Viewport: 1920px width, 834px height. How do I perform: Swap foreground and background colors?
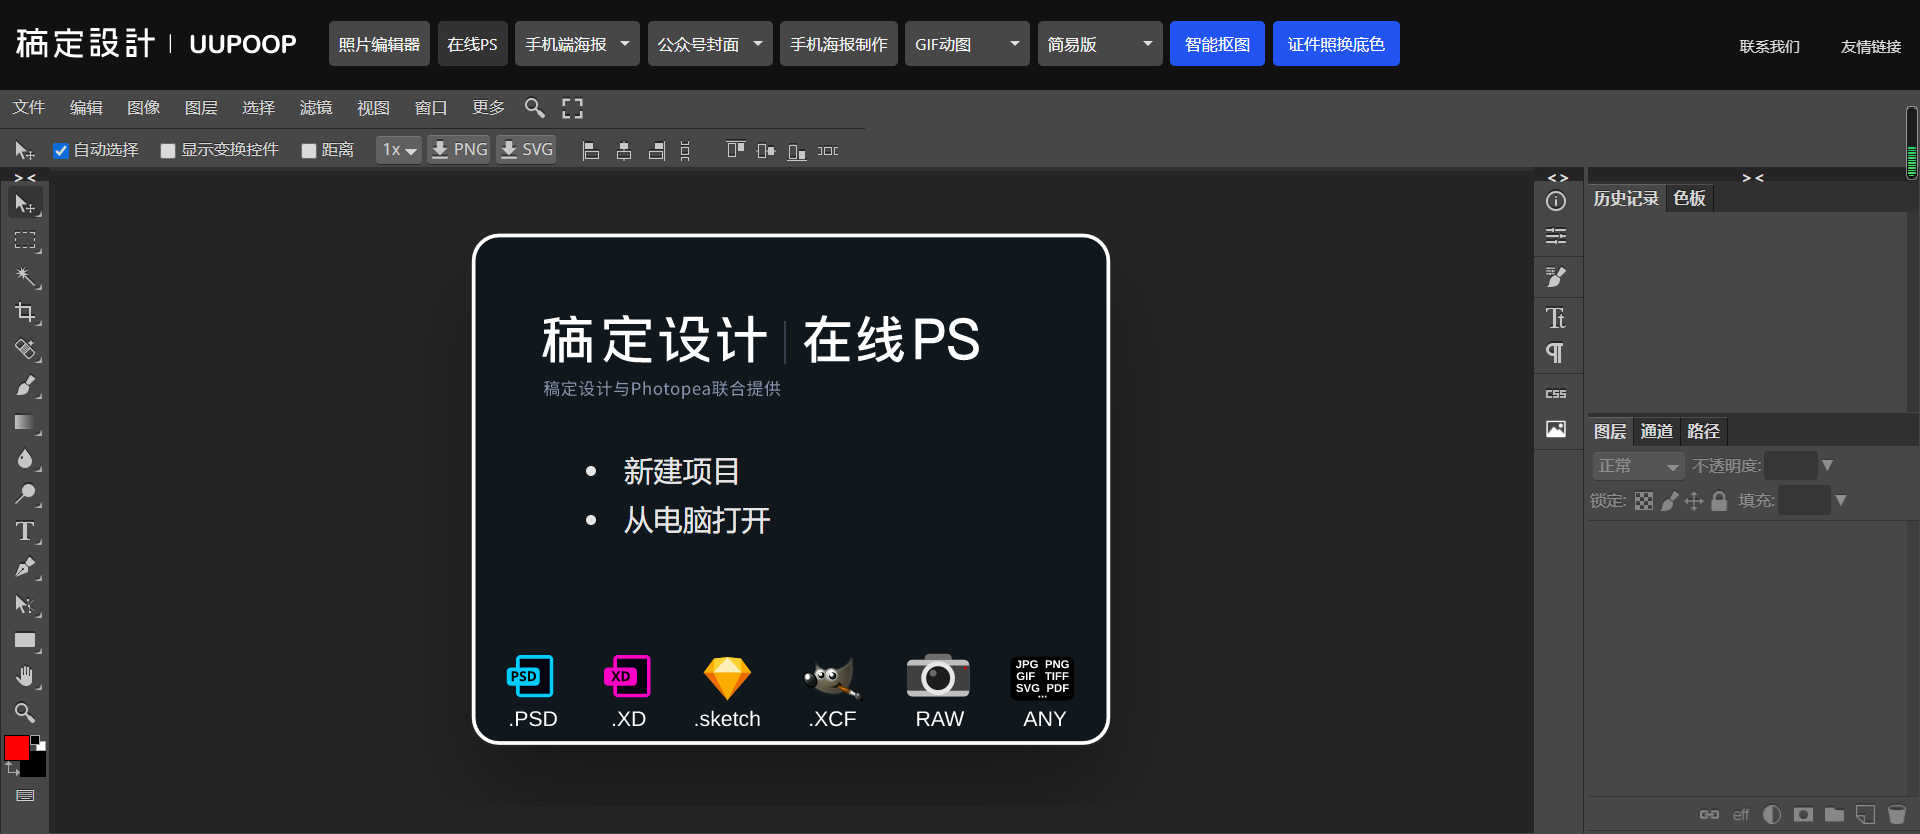[x=12, y=769]
